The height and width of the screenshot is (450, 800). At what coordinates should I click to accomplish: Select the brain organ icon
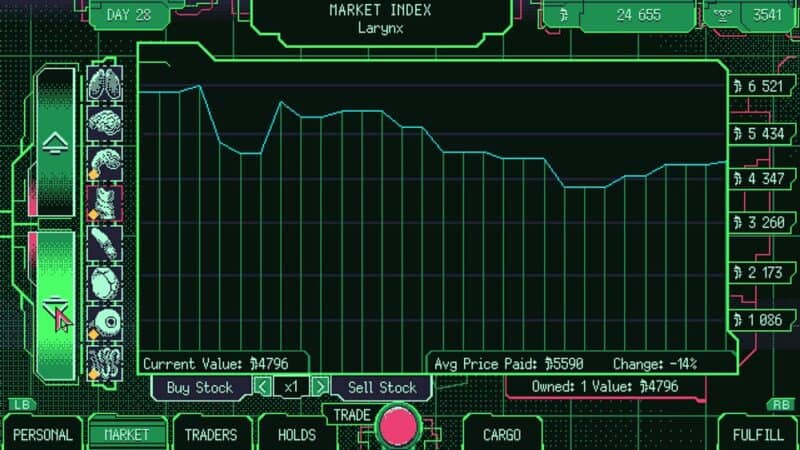tap(105, 124)
